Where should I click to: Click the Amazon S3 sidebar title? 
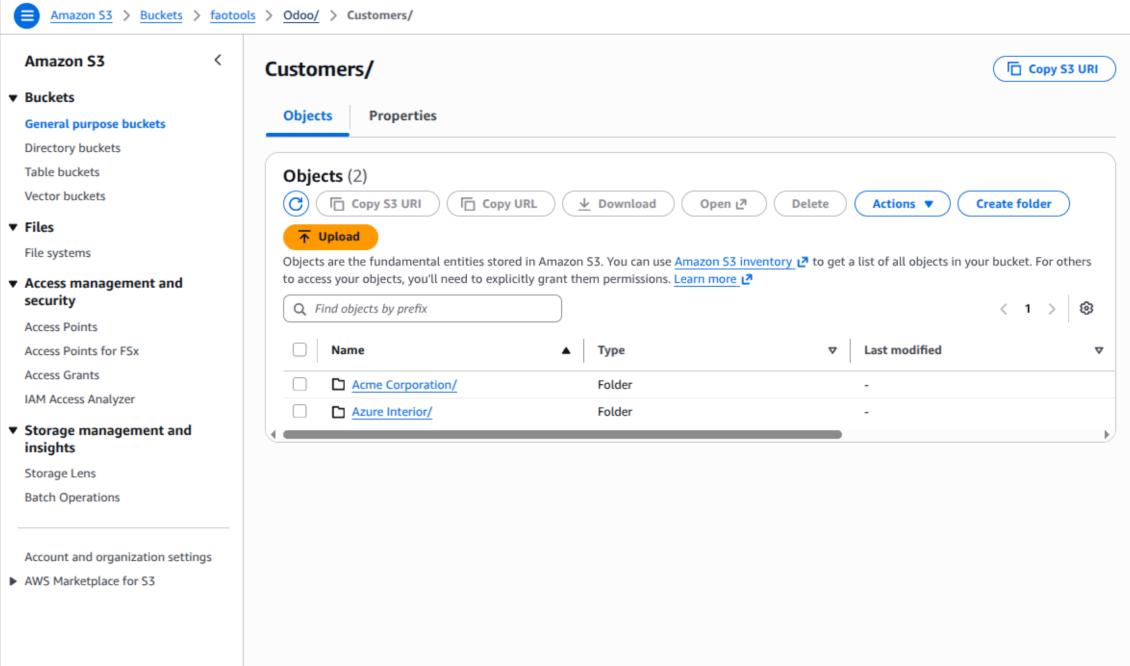pos(65,61)
